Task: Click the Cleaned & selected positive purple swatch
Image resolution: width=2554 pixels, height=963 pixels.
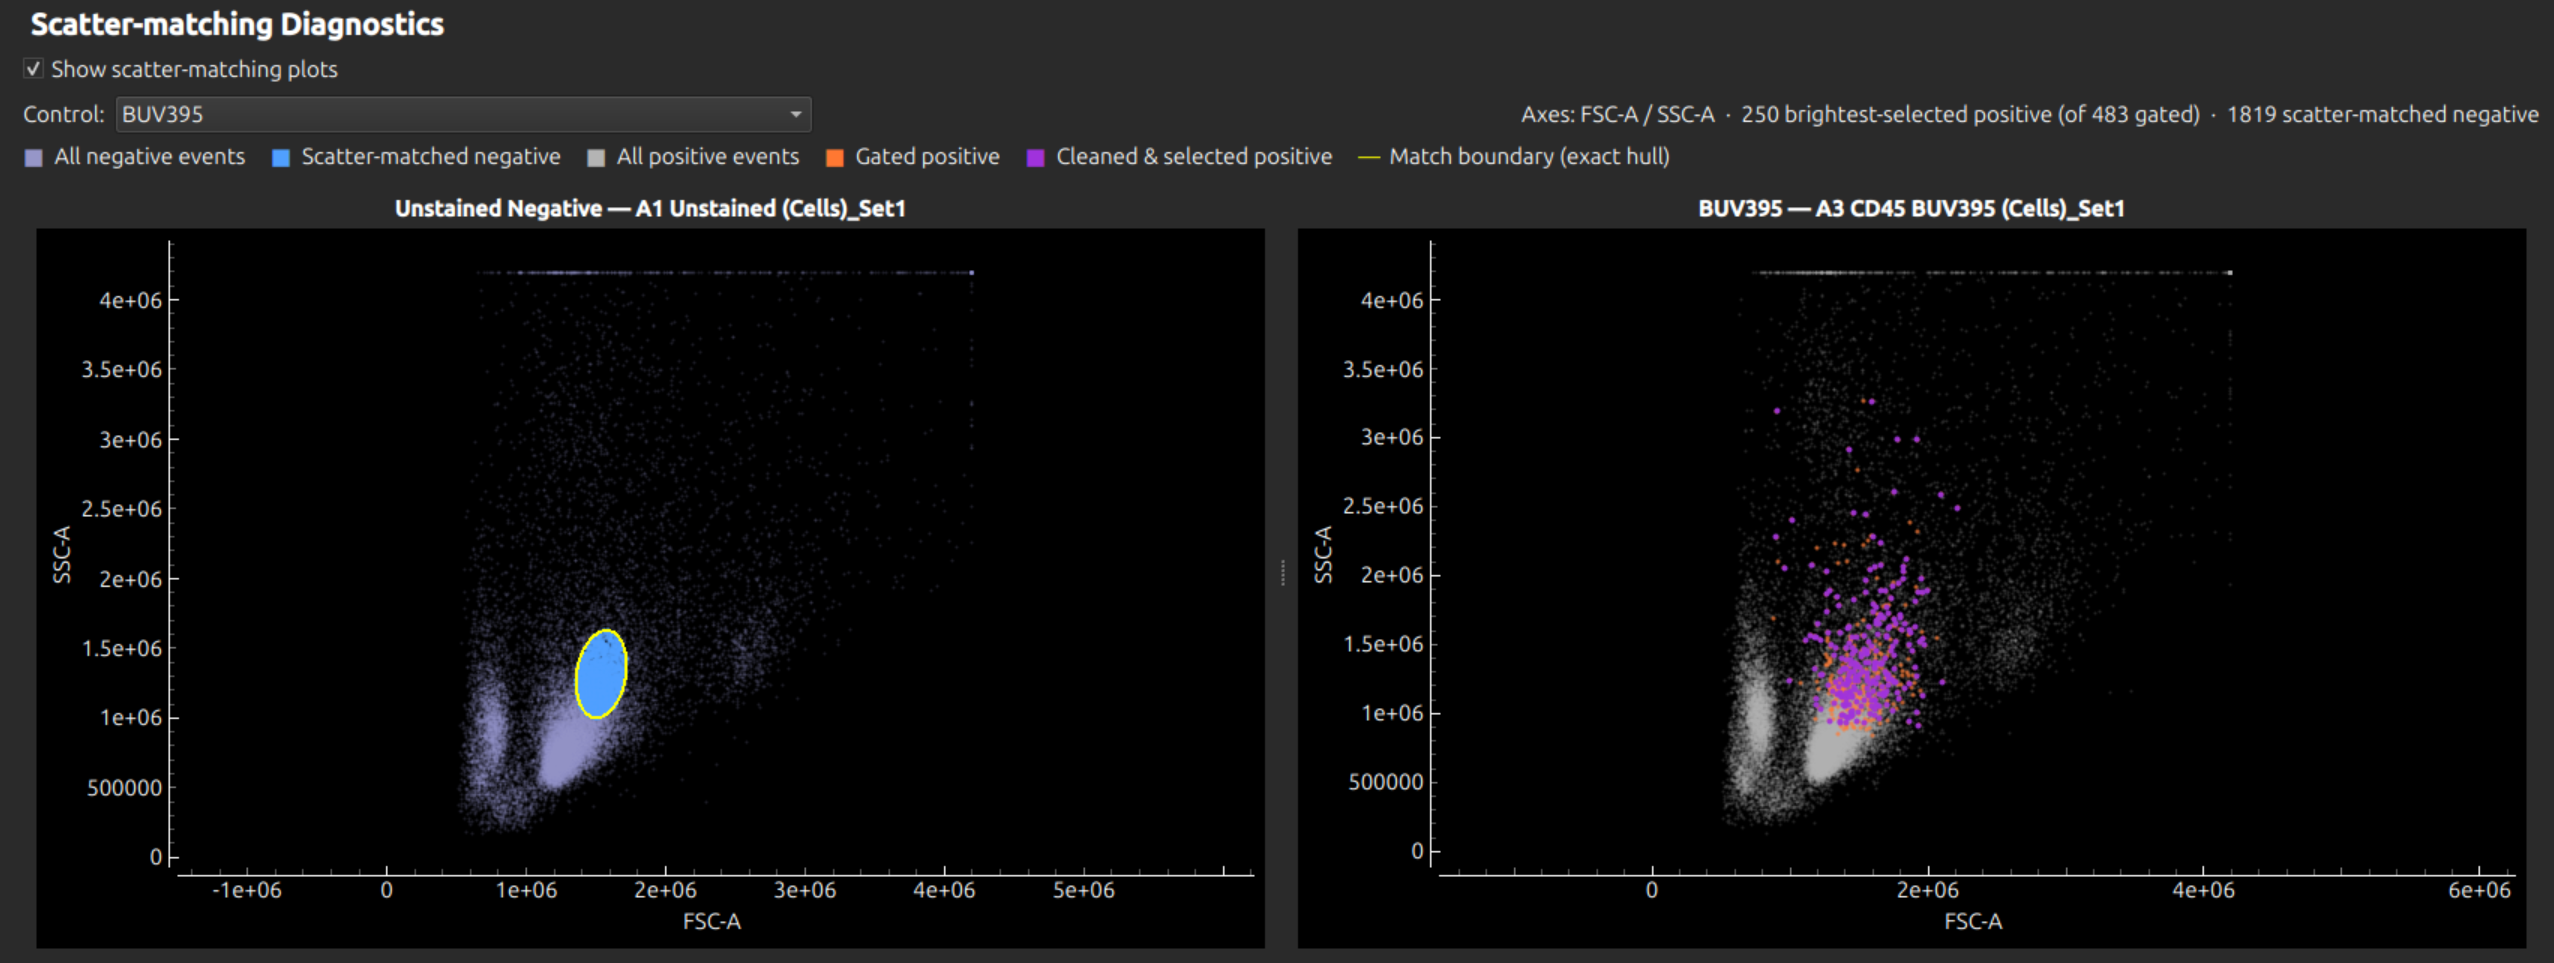Action: click(x=1036, y=157)
